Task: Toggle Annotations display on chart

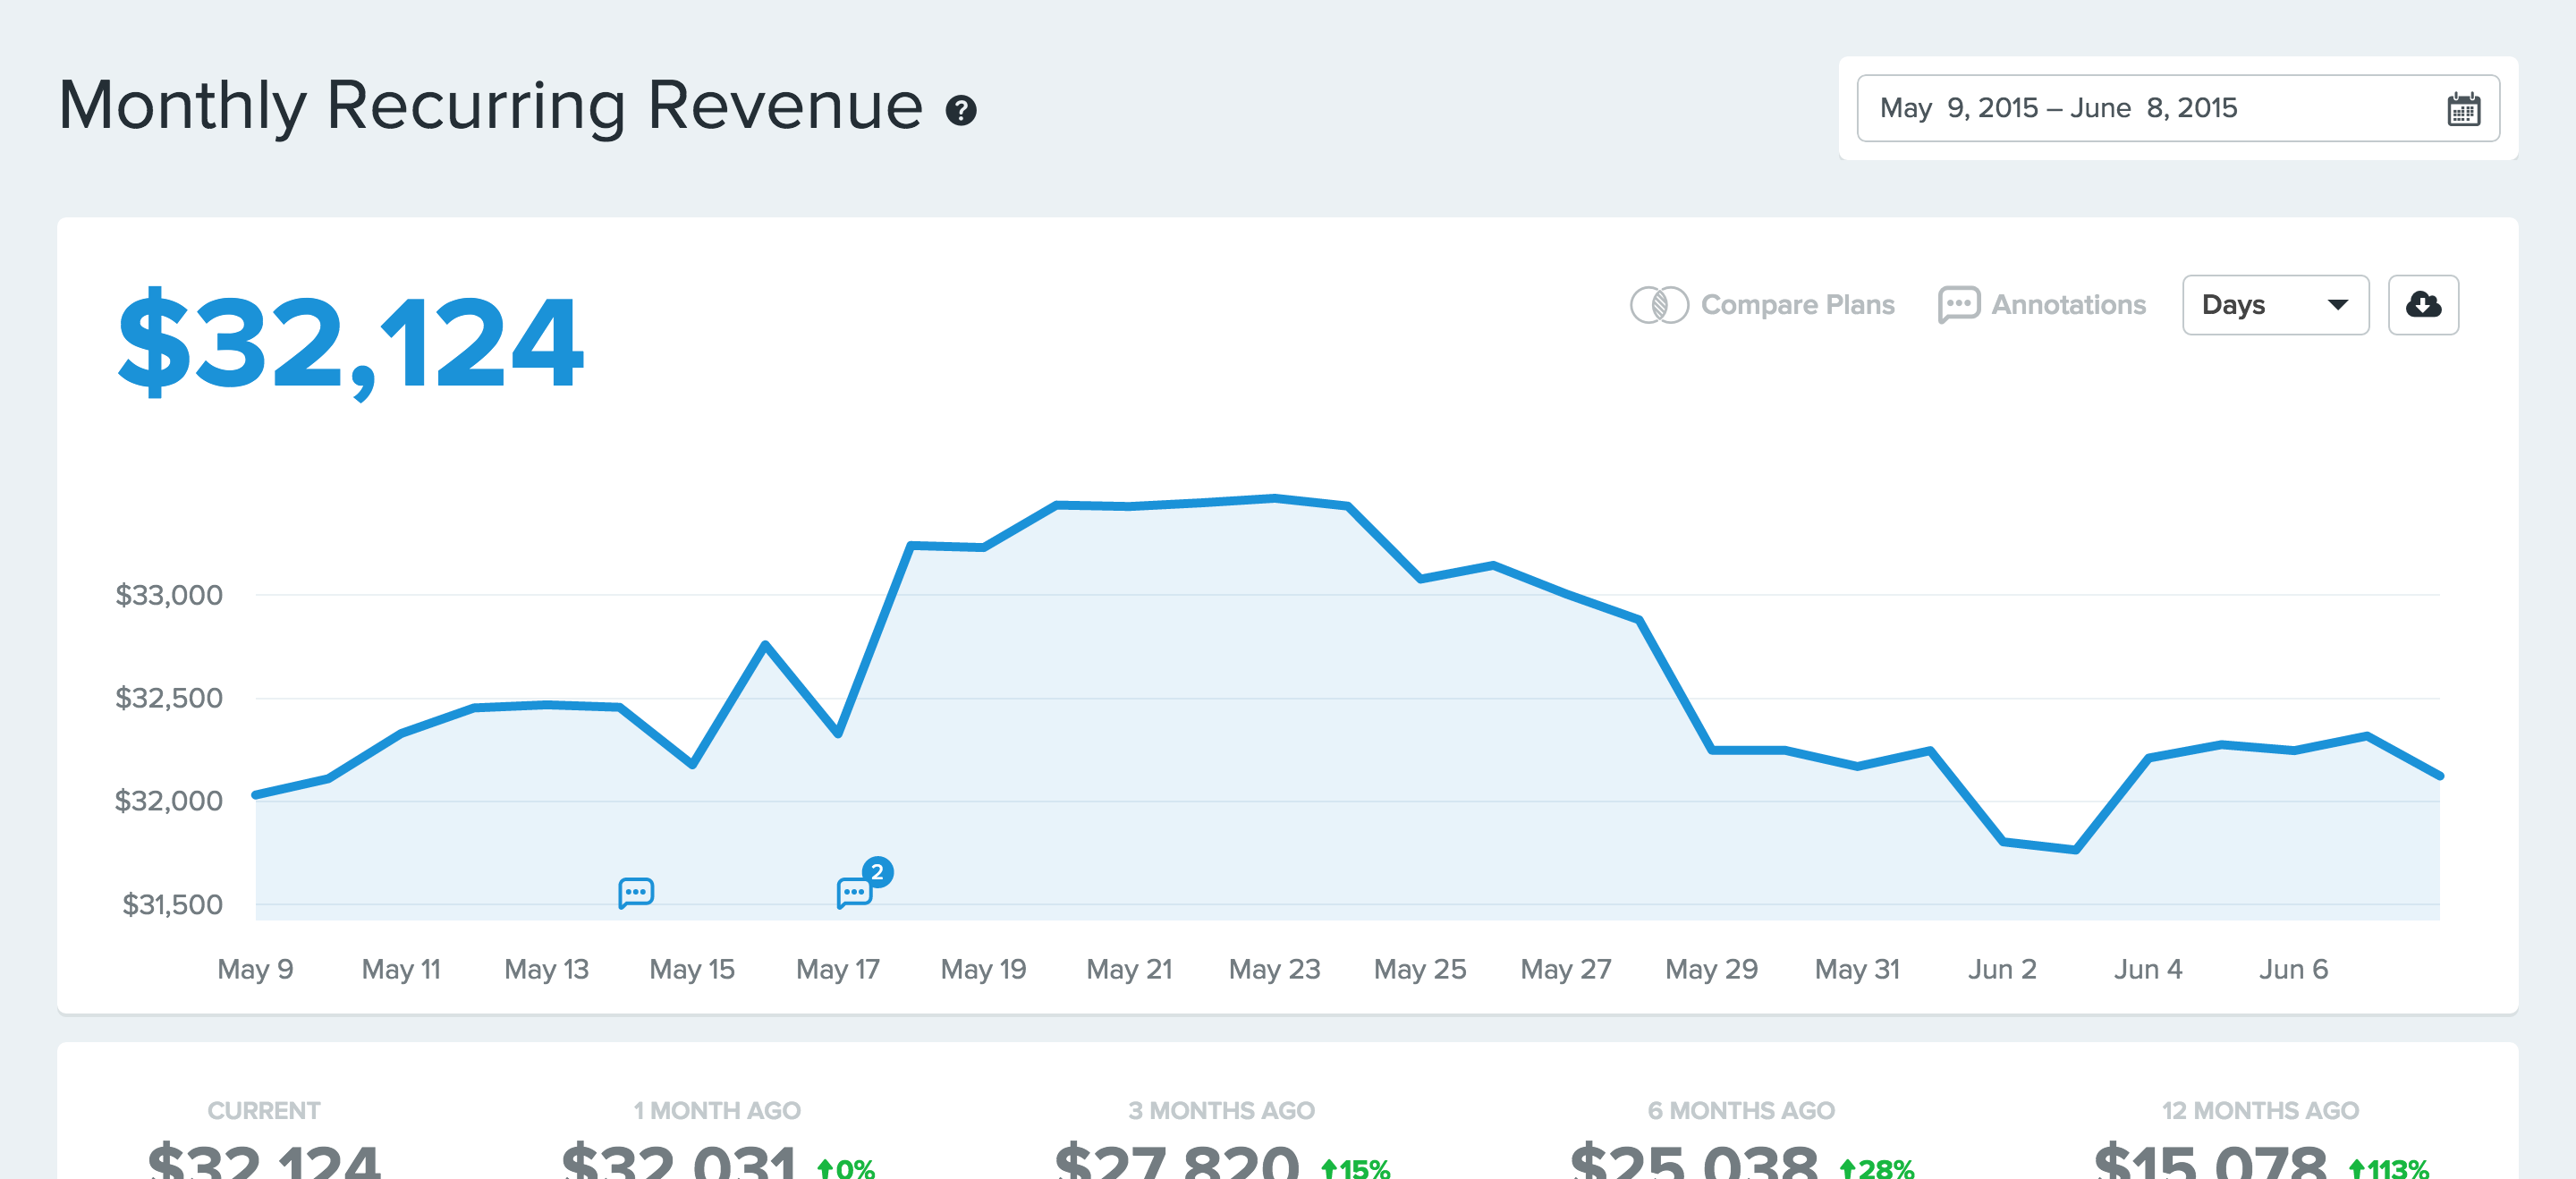Action: tap(2068, 304)
